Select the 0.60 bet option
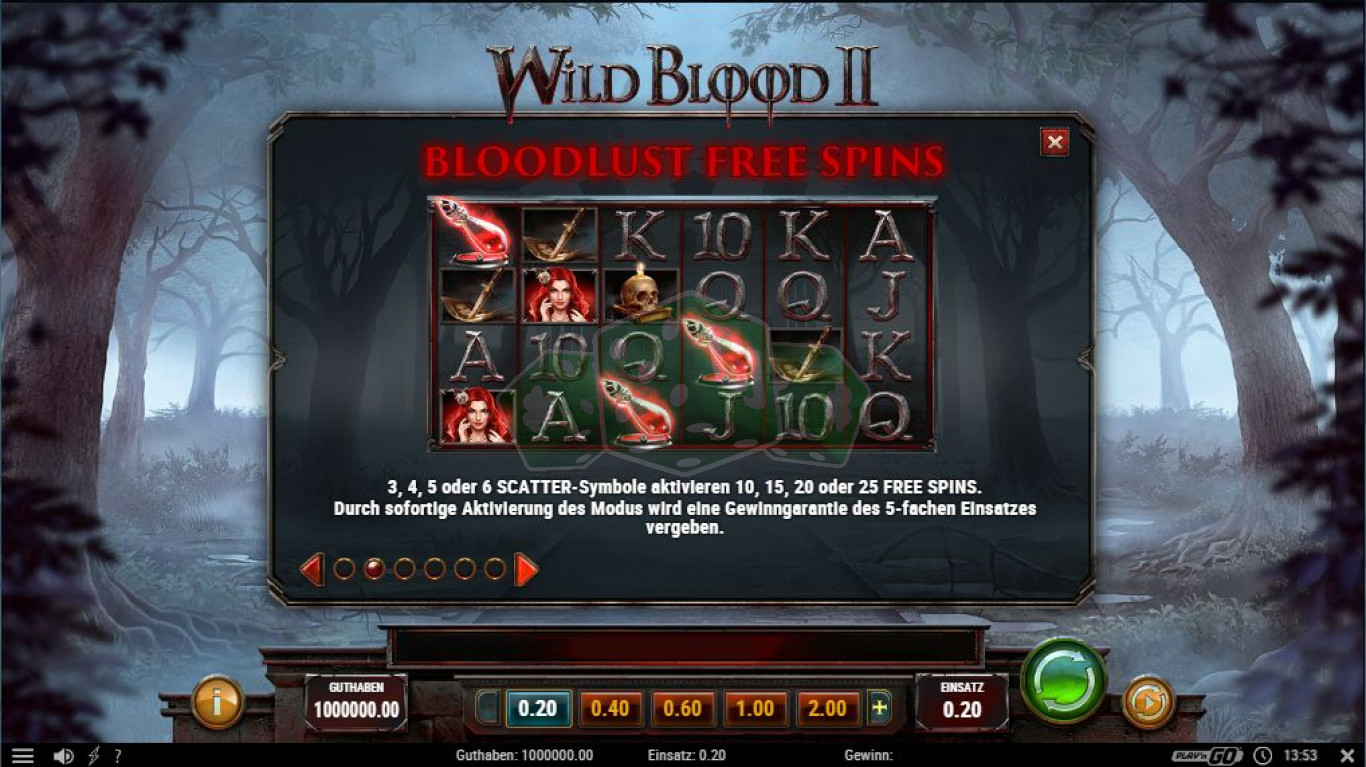This screenshot has height=767, width=1366. tap(683, 708)
